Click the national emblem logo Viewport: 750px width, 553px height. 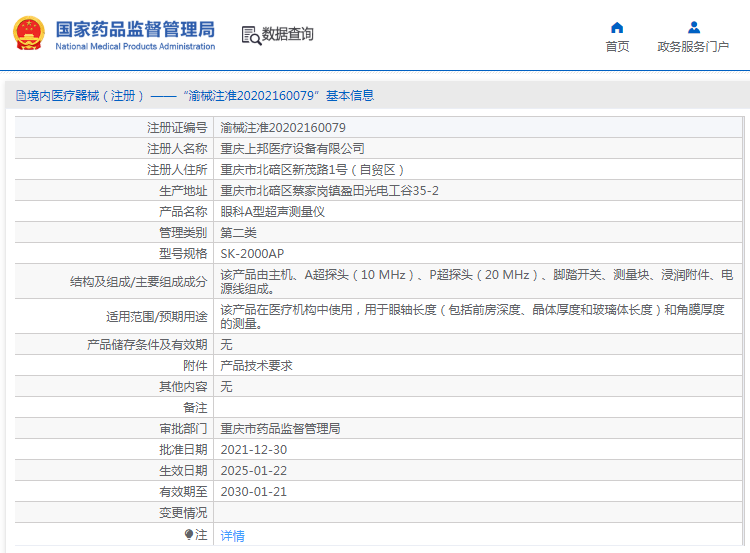pos(29,33)
